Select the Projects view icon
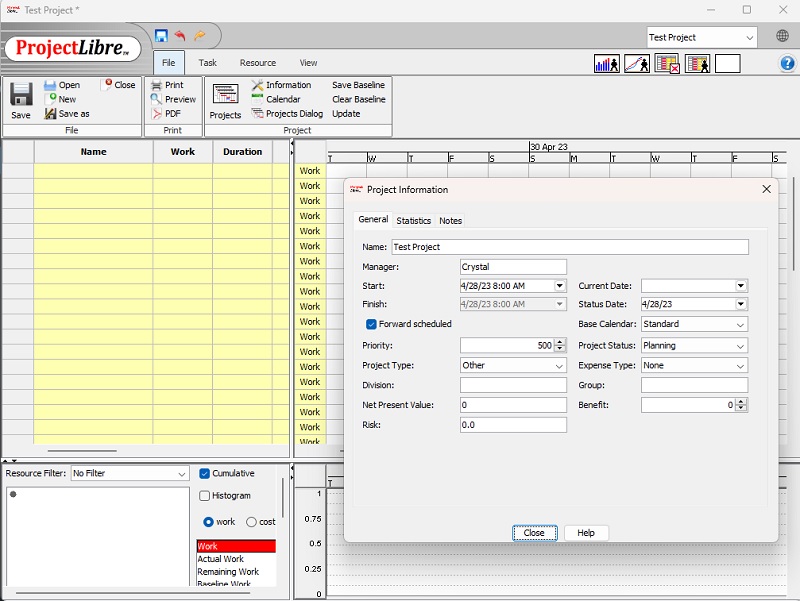 click(224, 97)
